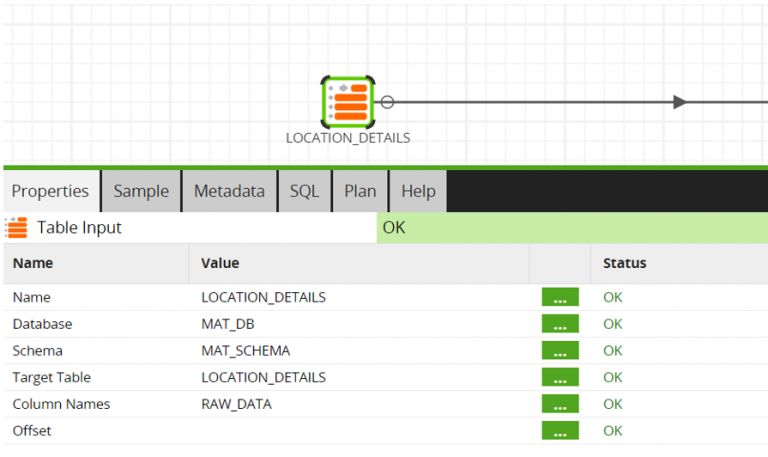The height and width of the screenshot is (457, 768).
Task: Open the editor for Name property
Action: coord(560,297)
